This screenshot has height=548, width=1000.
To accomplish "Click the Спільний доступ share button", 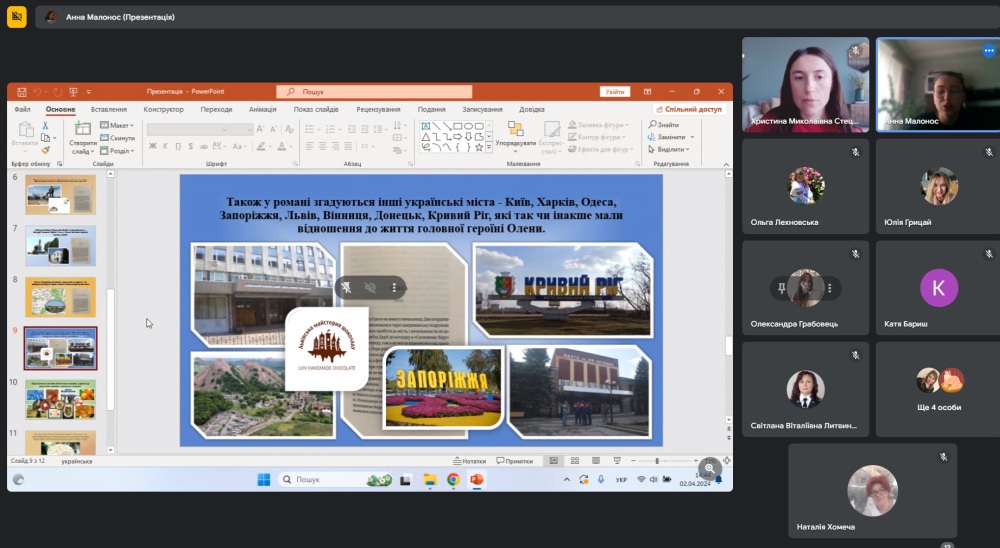I will tap(688, 109).
